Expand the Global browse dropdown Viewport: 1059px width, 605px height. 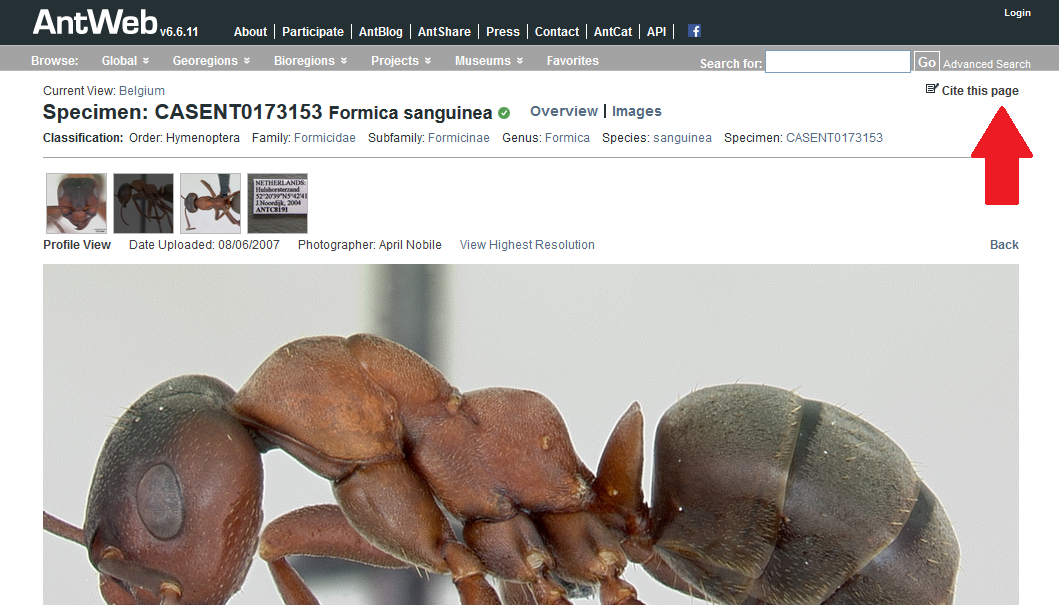(125, 61)
